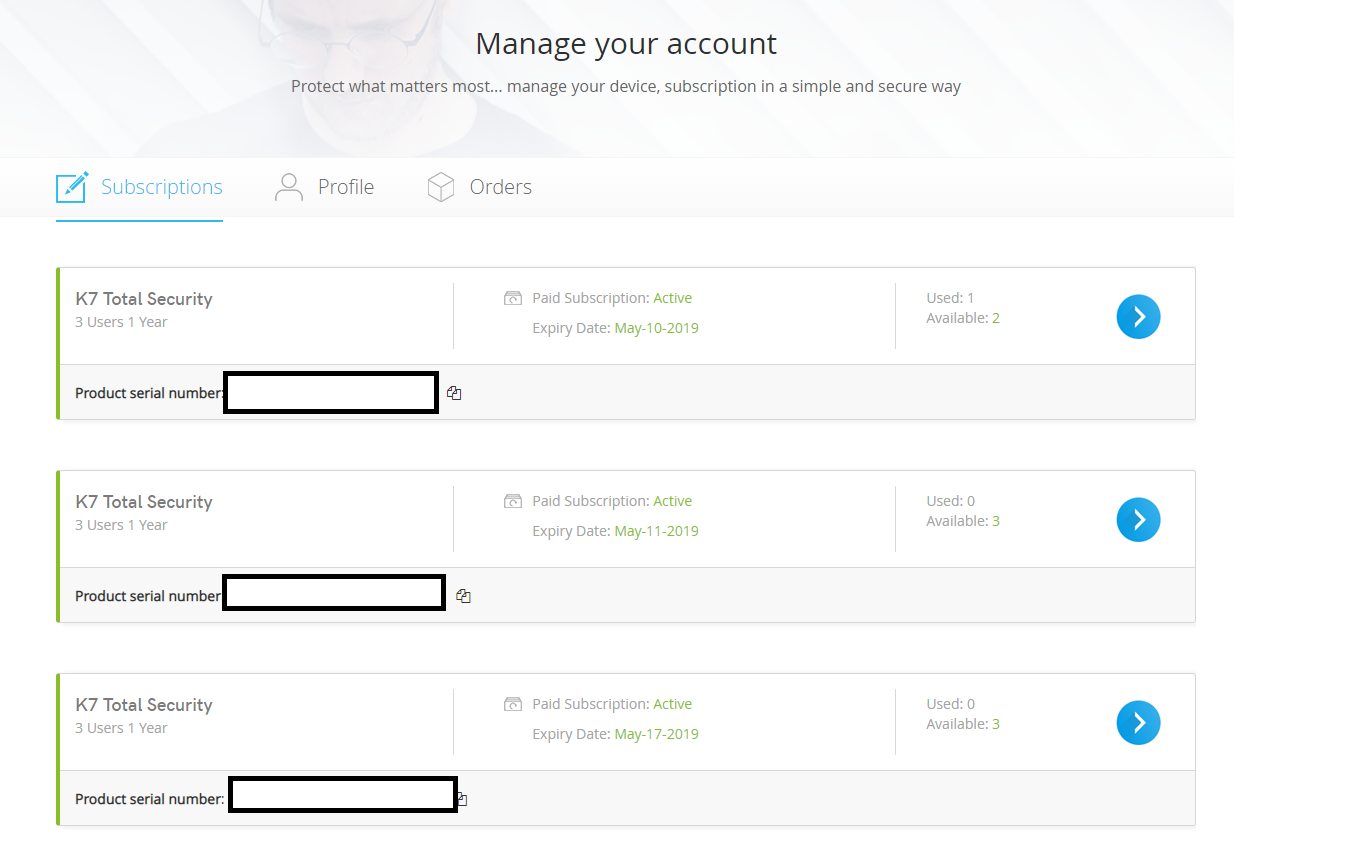Click 'Paid Subscription: Active' in the May-11-2019 card

(612, 501)
